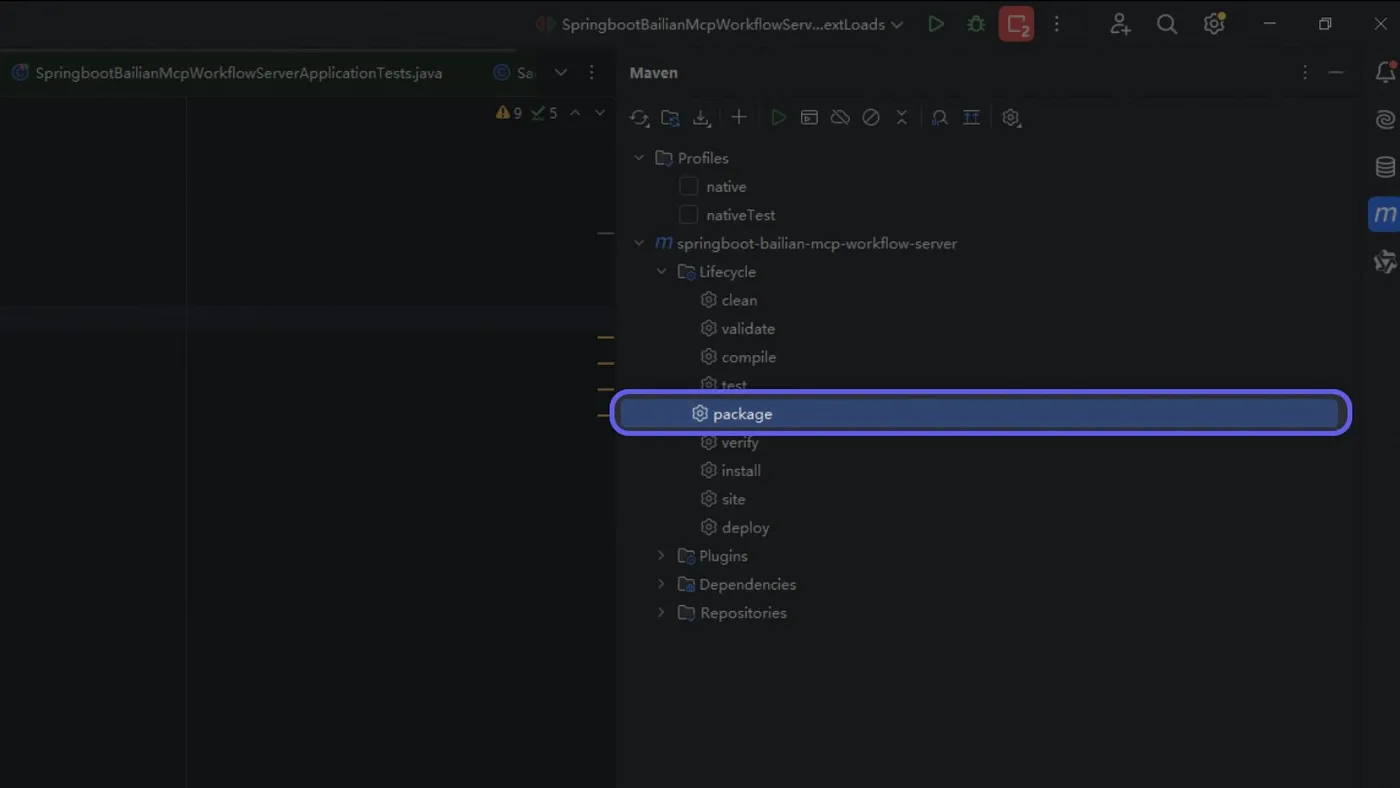Jump to previous highlighted error arrow
The image size is (1400, 788).
click(575, 113)
